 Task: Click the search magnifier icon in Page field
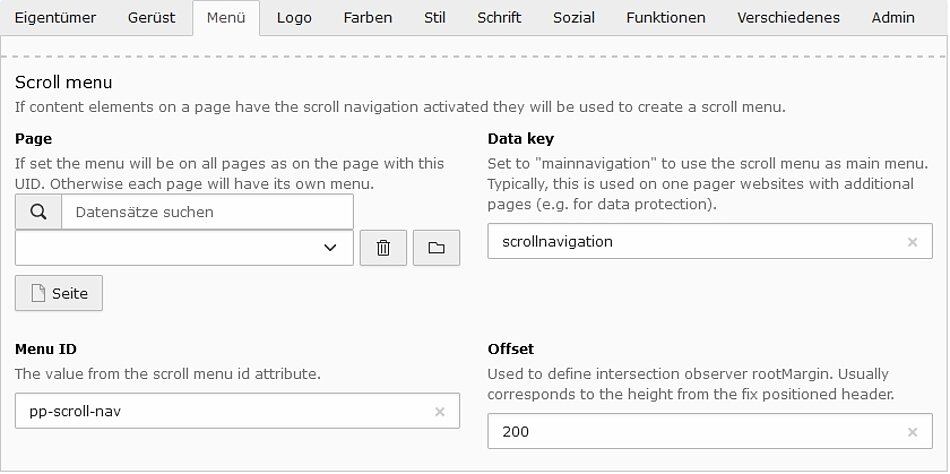point(39,212)
